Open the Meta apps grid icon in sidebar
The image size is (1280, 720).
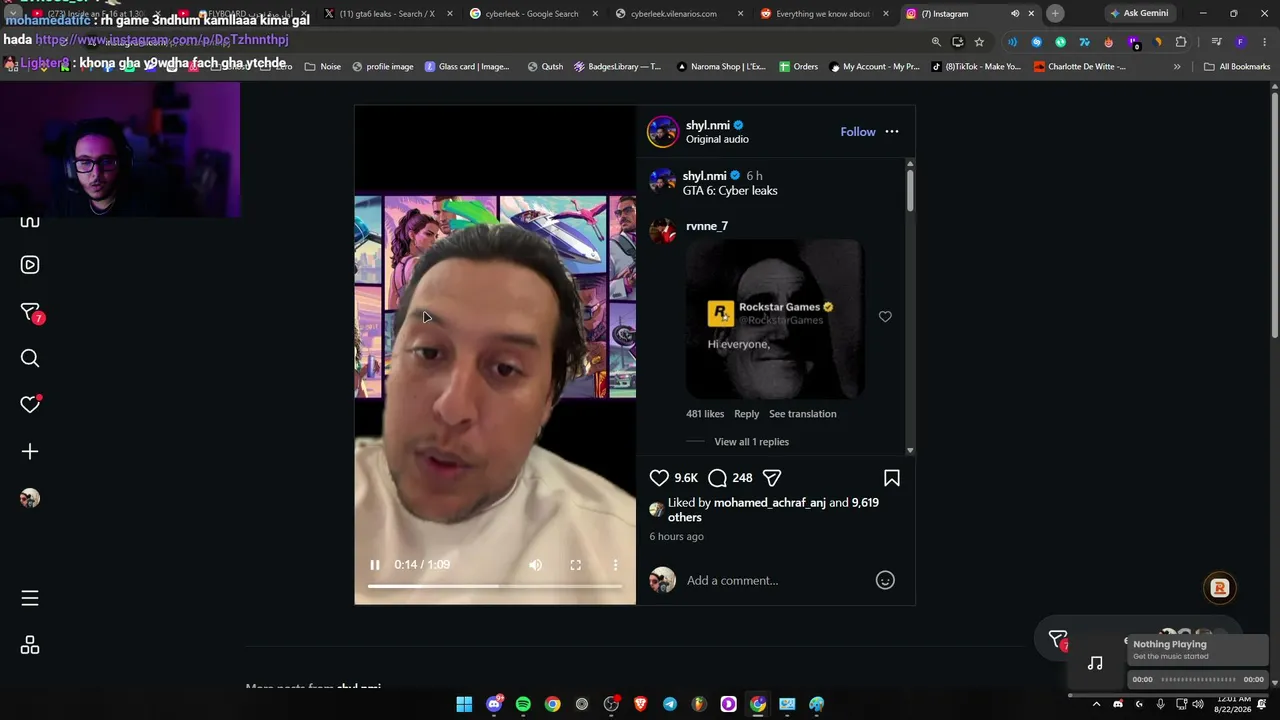tap(30, 646)
